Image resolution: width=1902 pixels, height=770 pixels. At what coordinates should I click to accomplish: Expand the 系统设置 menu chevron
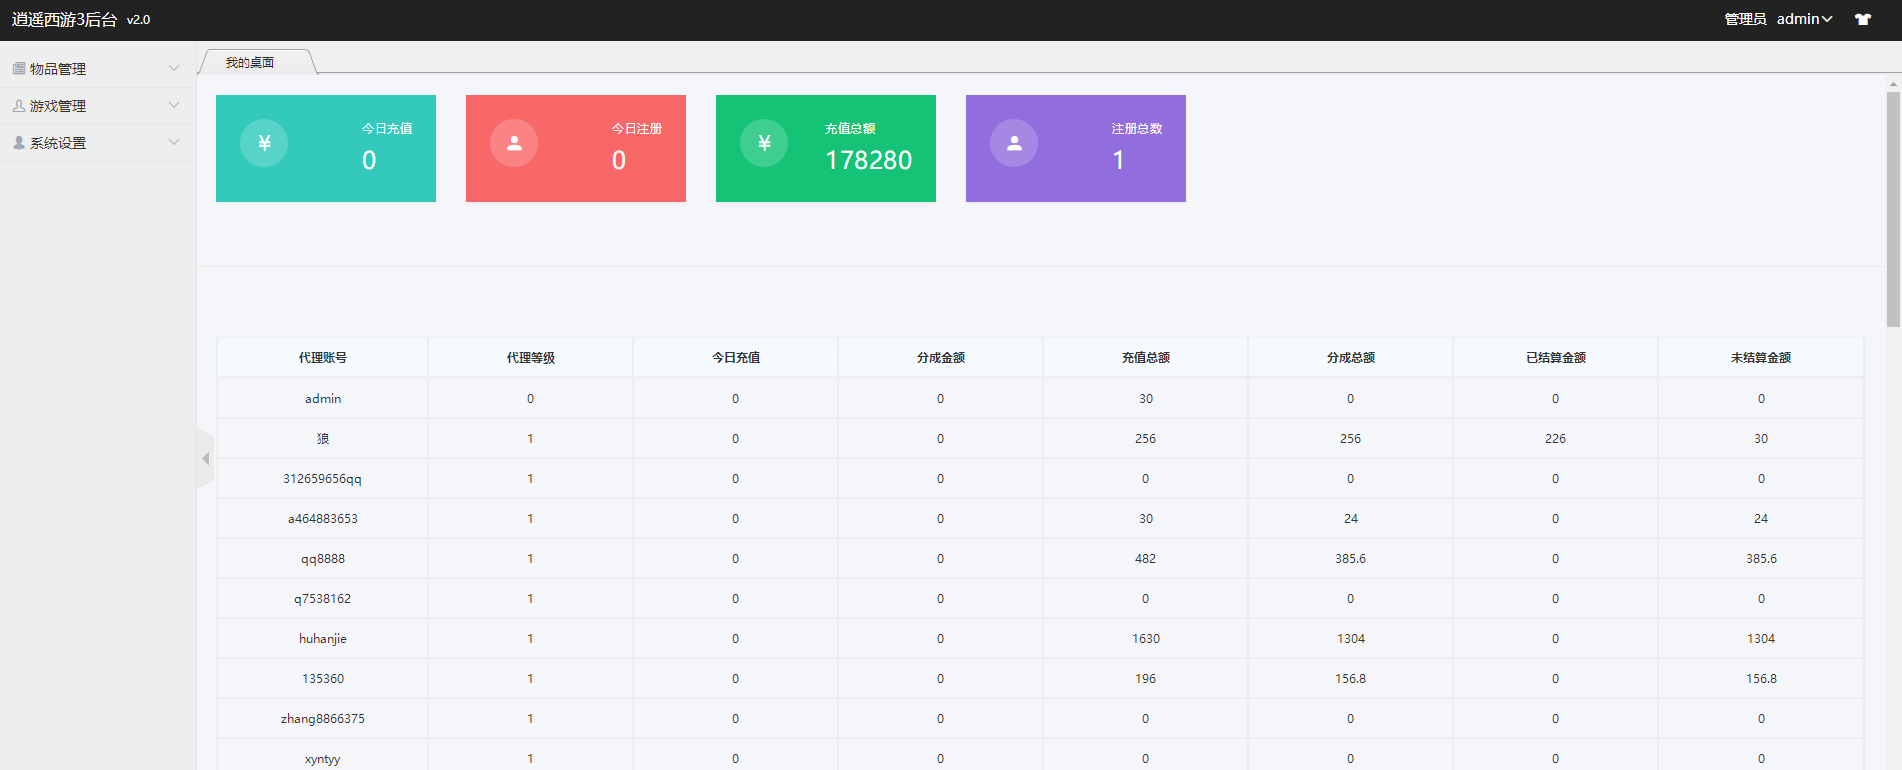[x=174, y=143]
